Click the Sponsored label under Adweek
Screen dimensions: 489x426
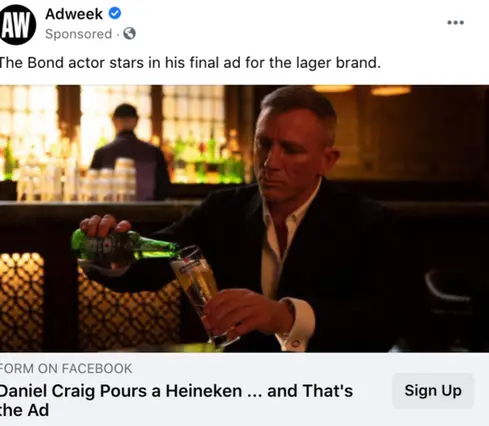click(78, 34)
